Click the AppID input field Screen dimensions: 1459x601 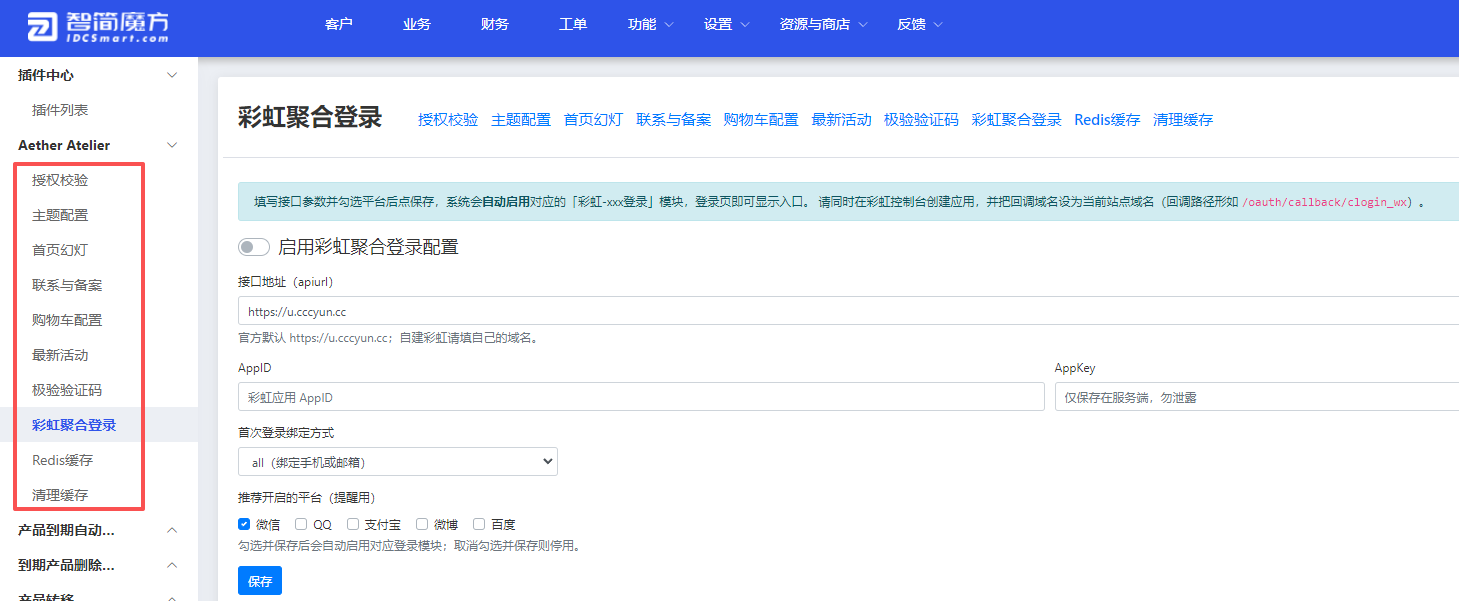[641, 397]
